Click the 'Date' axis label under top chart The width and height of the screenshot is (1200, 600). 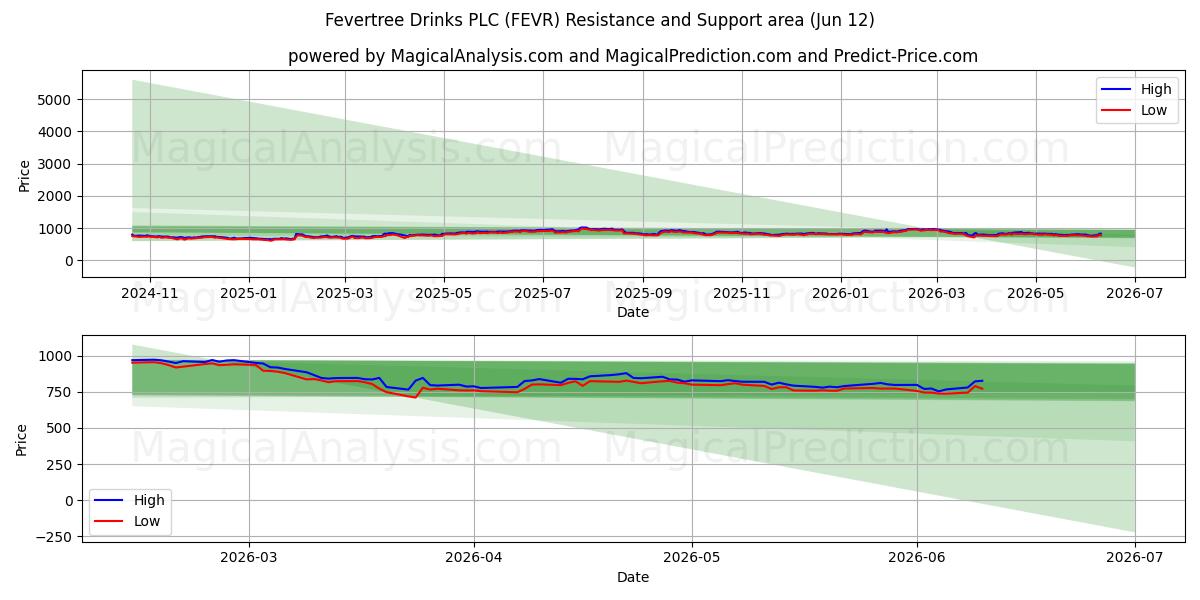tap(633, 312)
